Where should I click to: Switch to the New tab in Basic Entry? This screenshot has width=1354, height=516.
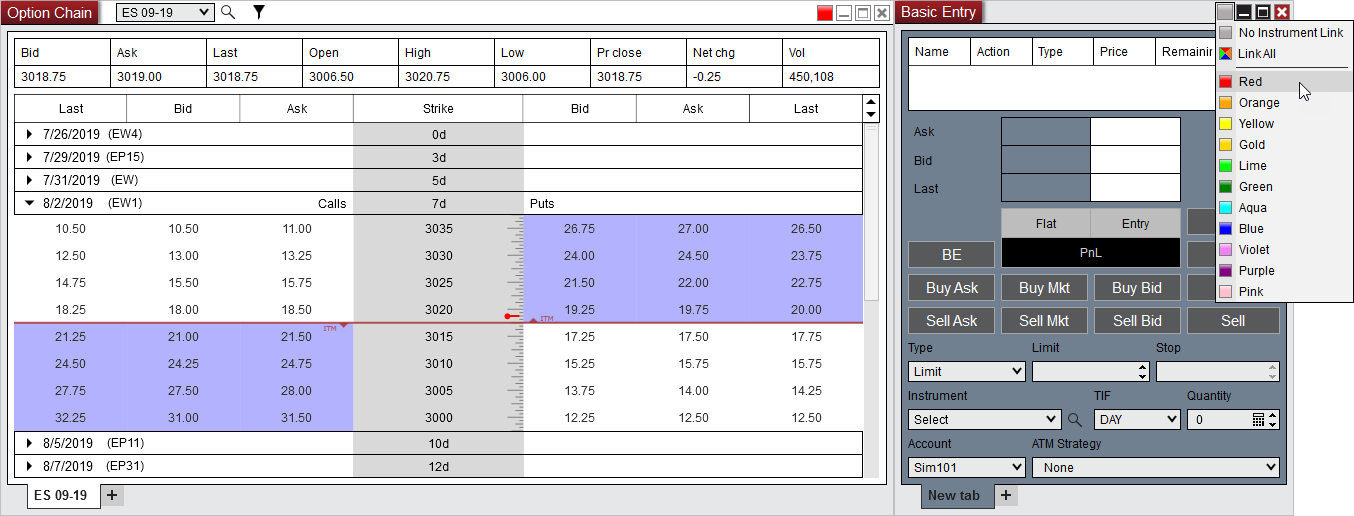tap(955, 495)
